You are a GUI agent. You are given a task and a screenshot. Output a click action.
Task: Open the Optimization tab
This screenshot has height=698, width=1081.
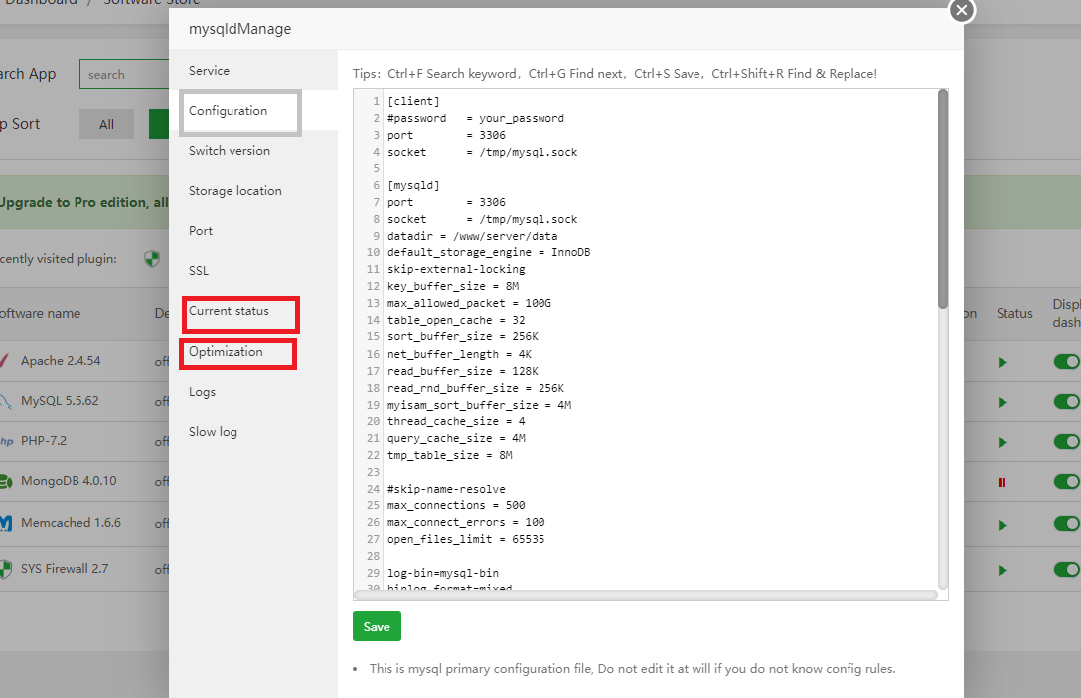[225, 352]
